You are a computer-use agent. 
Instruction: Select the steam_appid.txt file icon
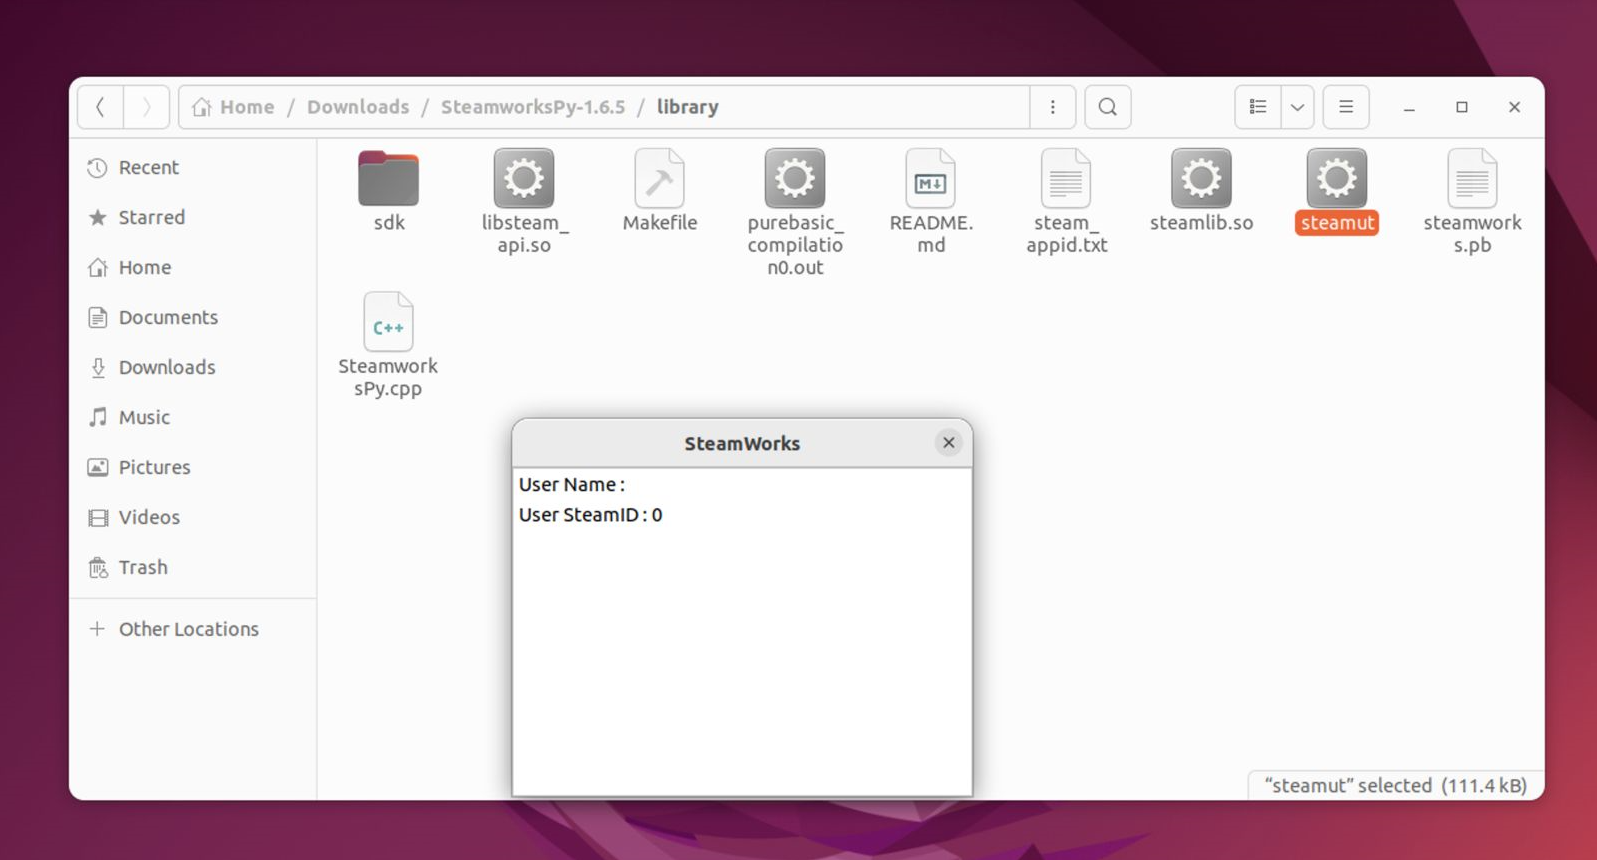click(x=1066, y=179)
